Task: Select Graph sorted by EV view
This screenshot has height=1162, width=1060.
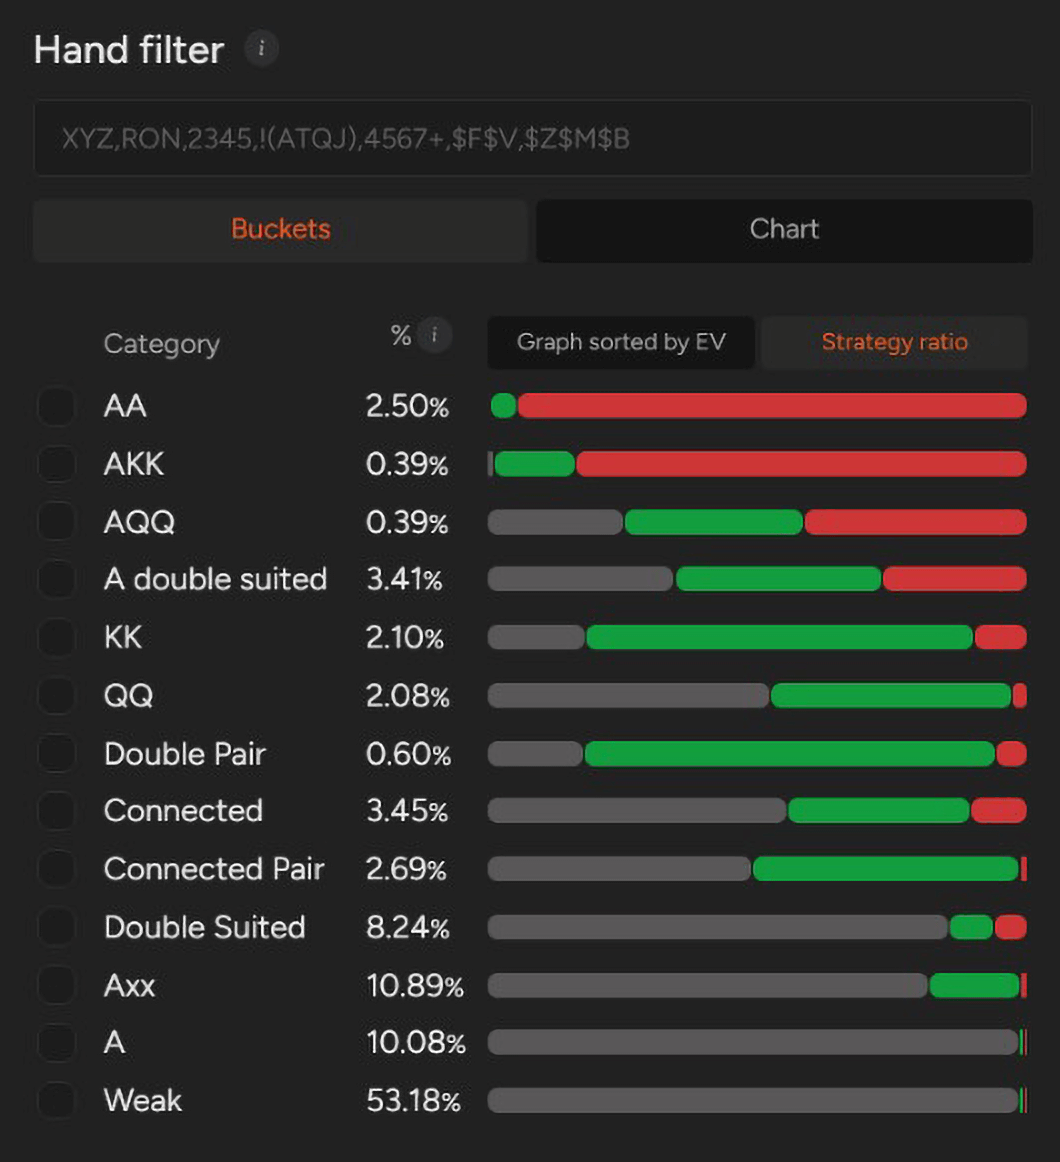Action: click(x=621, y=342)
